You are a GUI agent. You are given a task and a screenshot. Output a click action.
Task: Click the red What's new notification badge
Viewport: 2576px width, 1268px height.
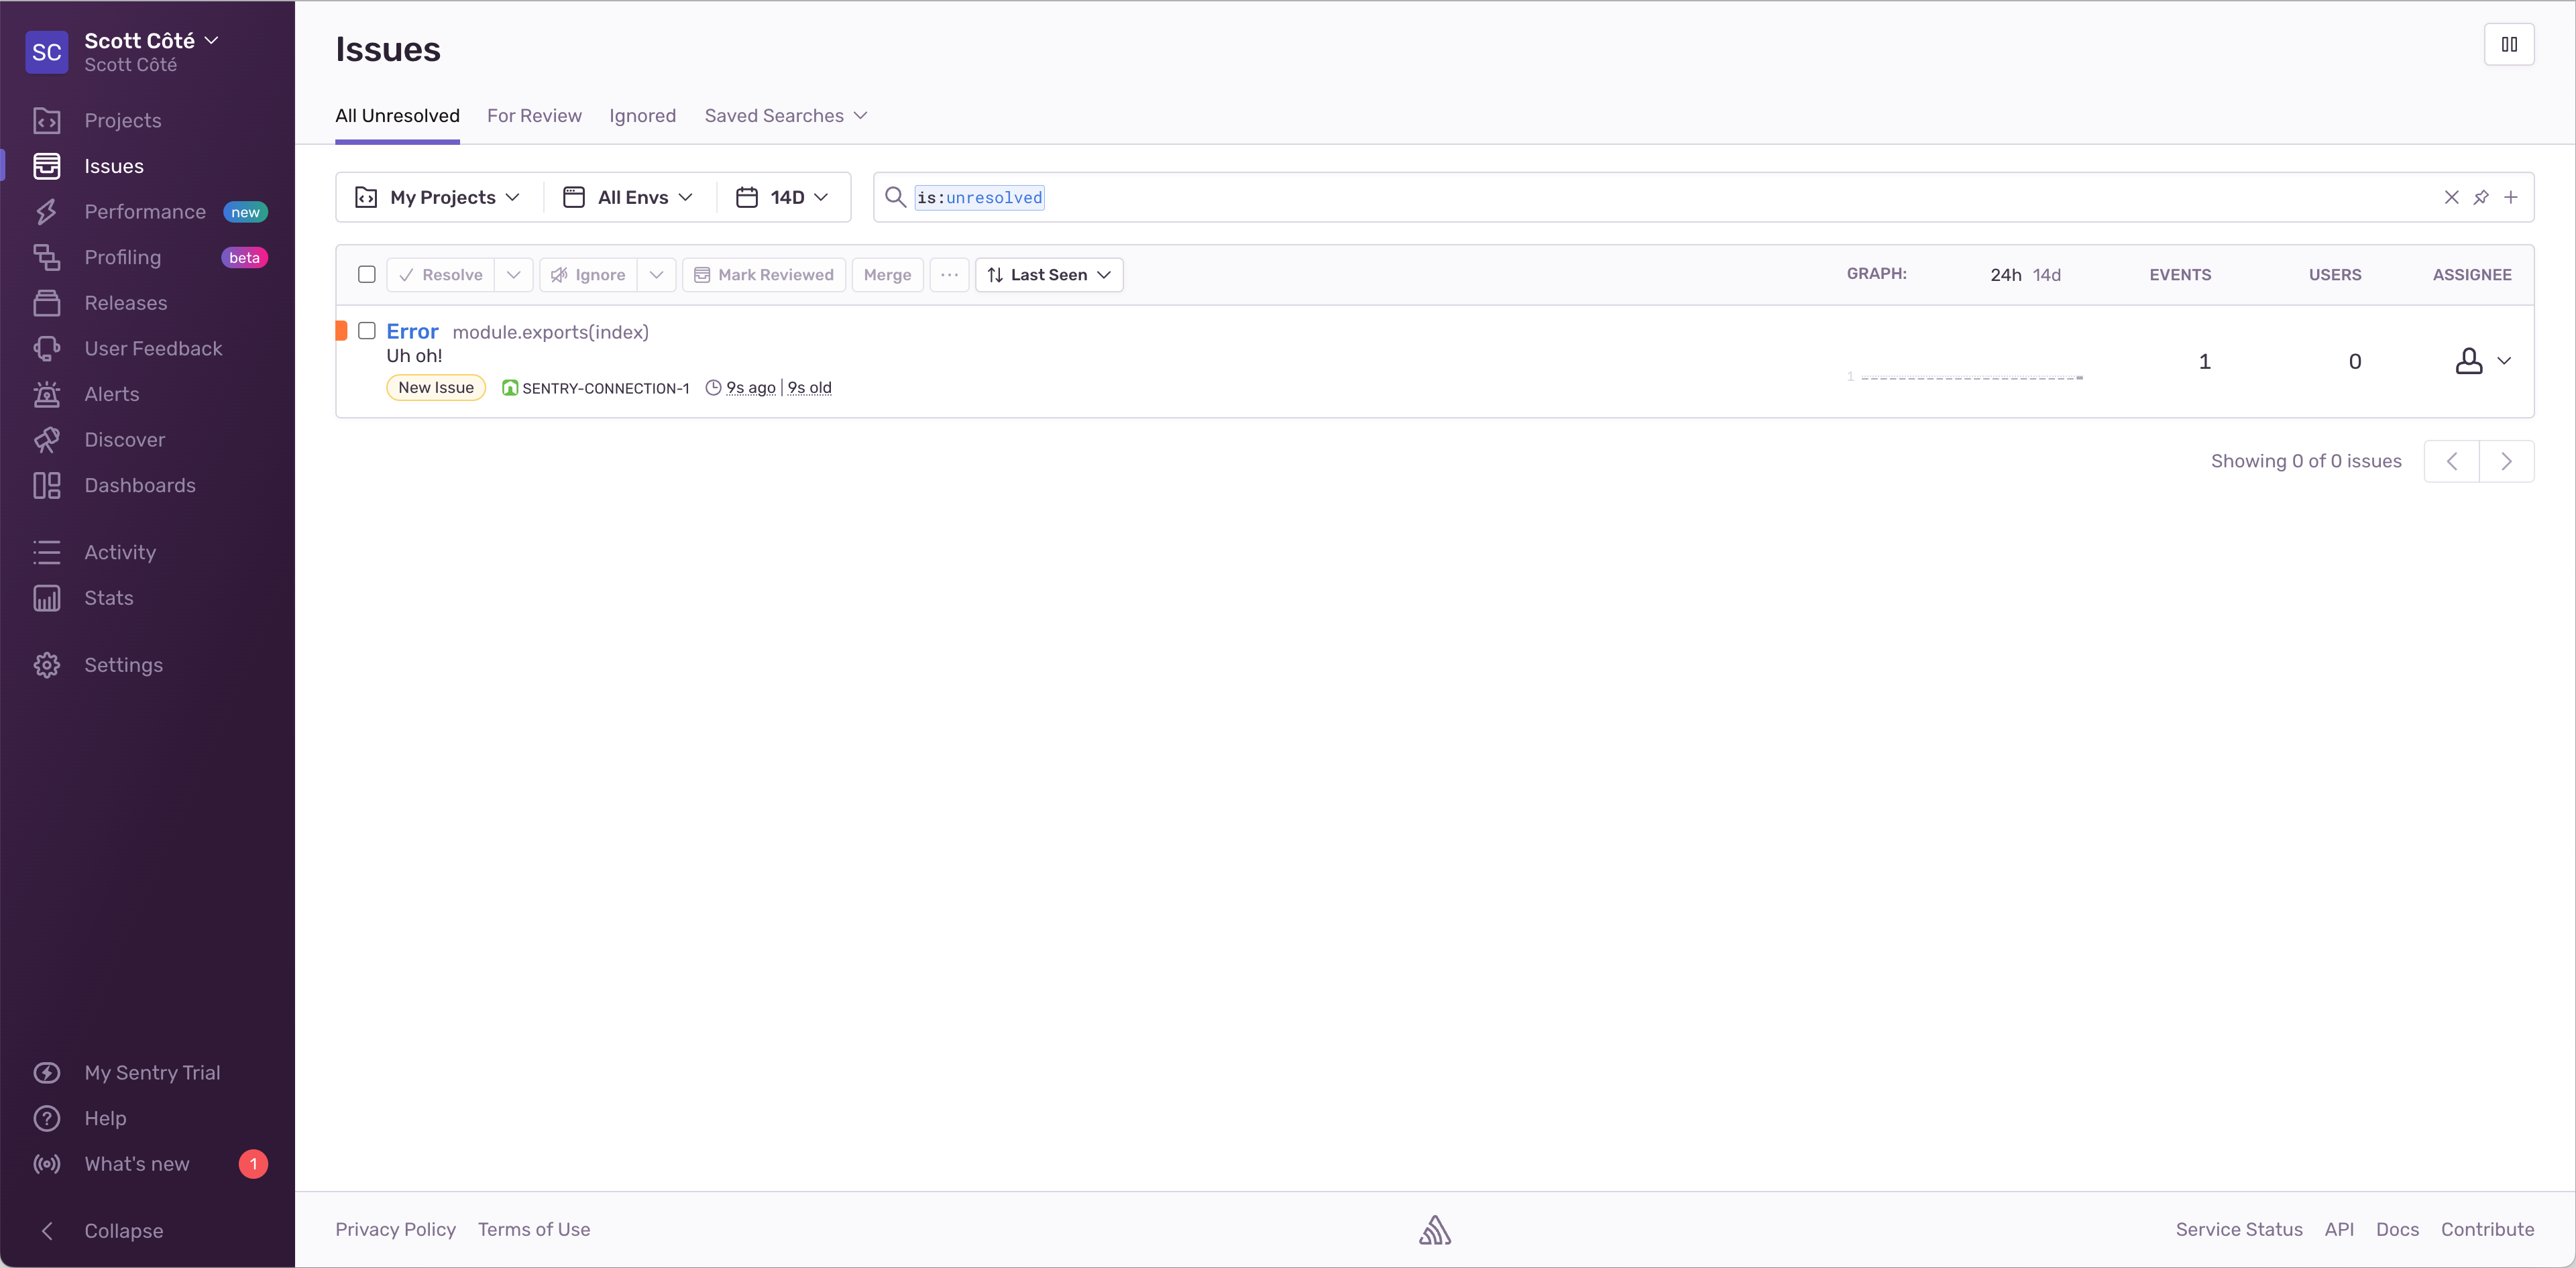(x=253, y=1164)
